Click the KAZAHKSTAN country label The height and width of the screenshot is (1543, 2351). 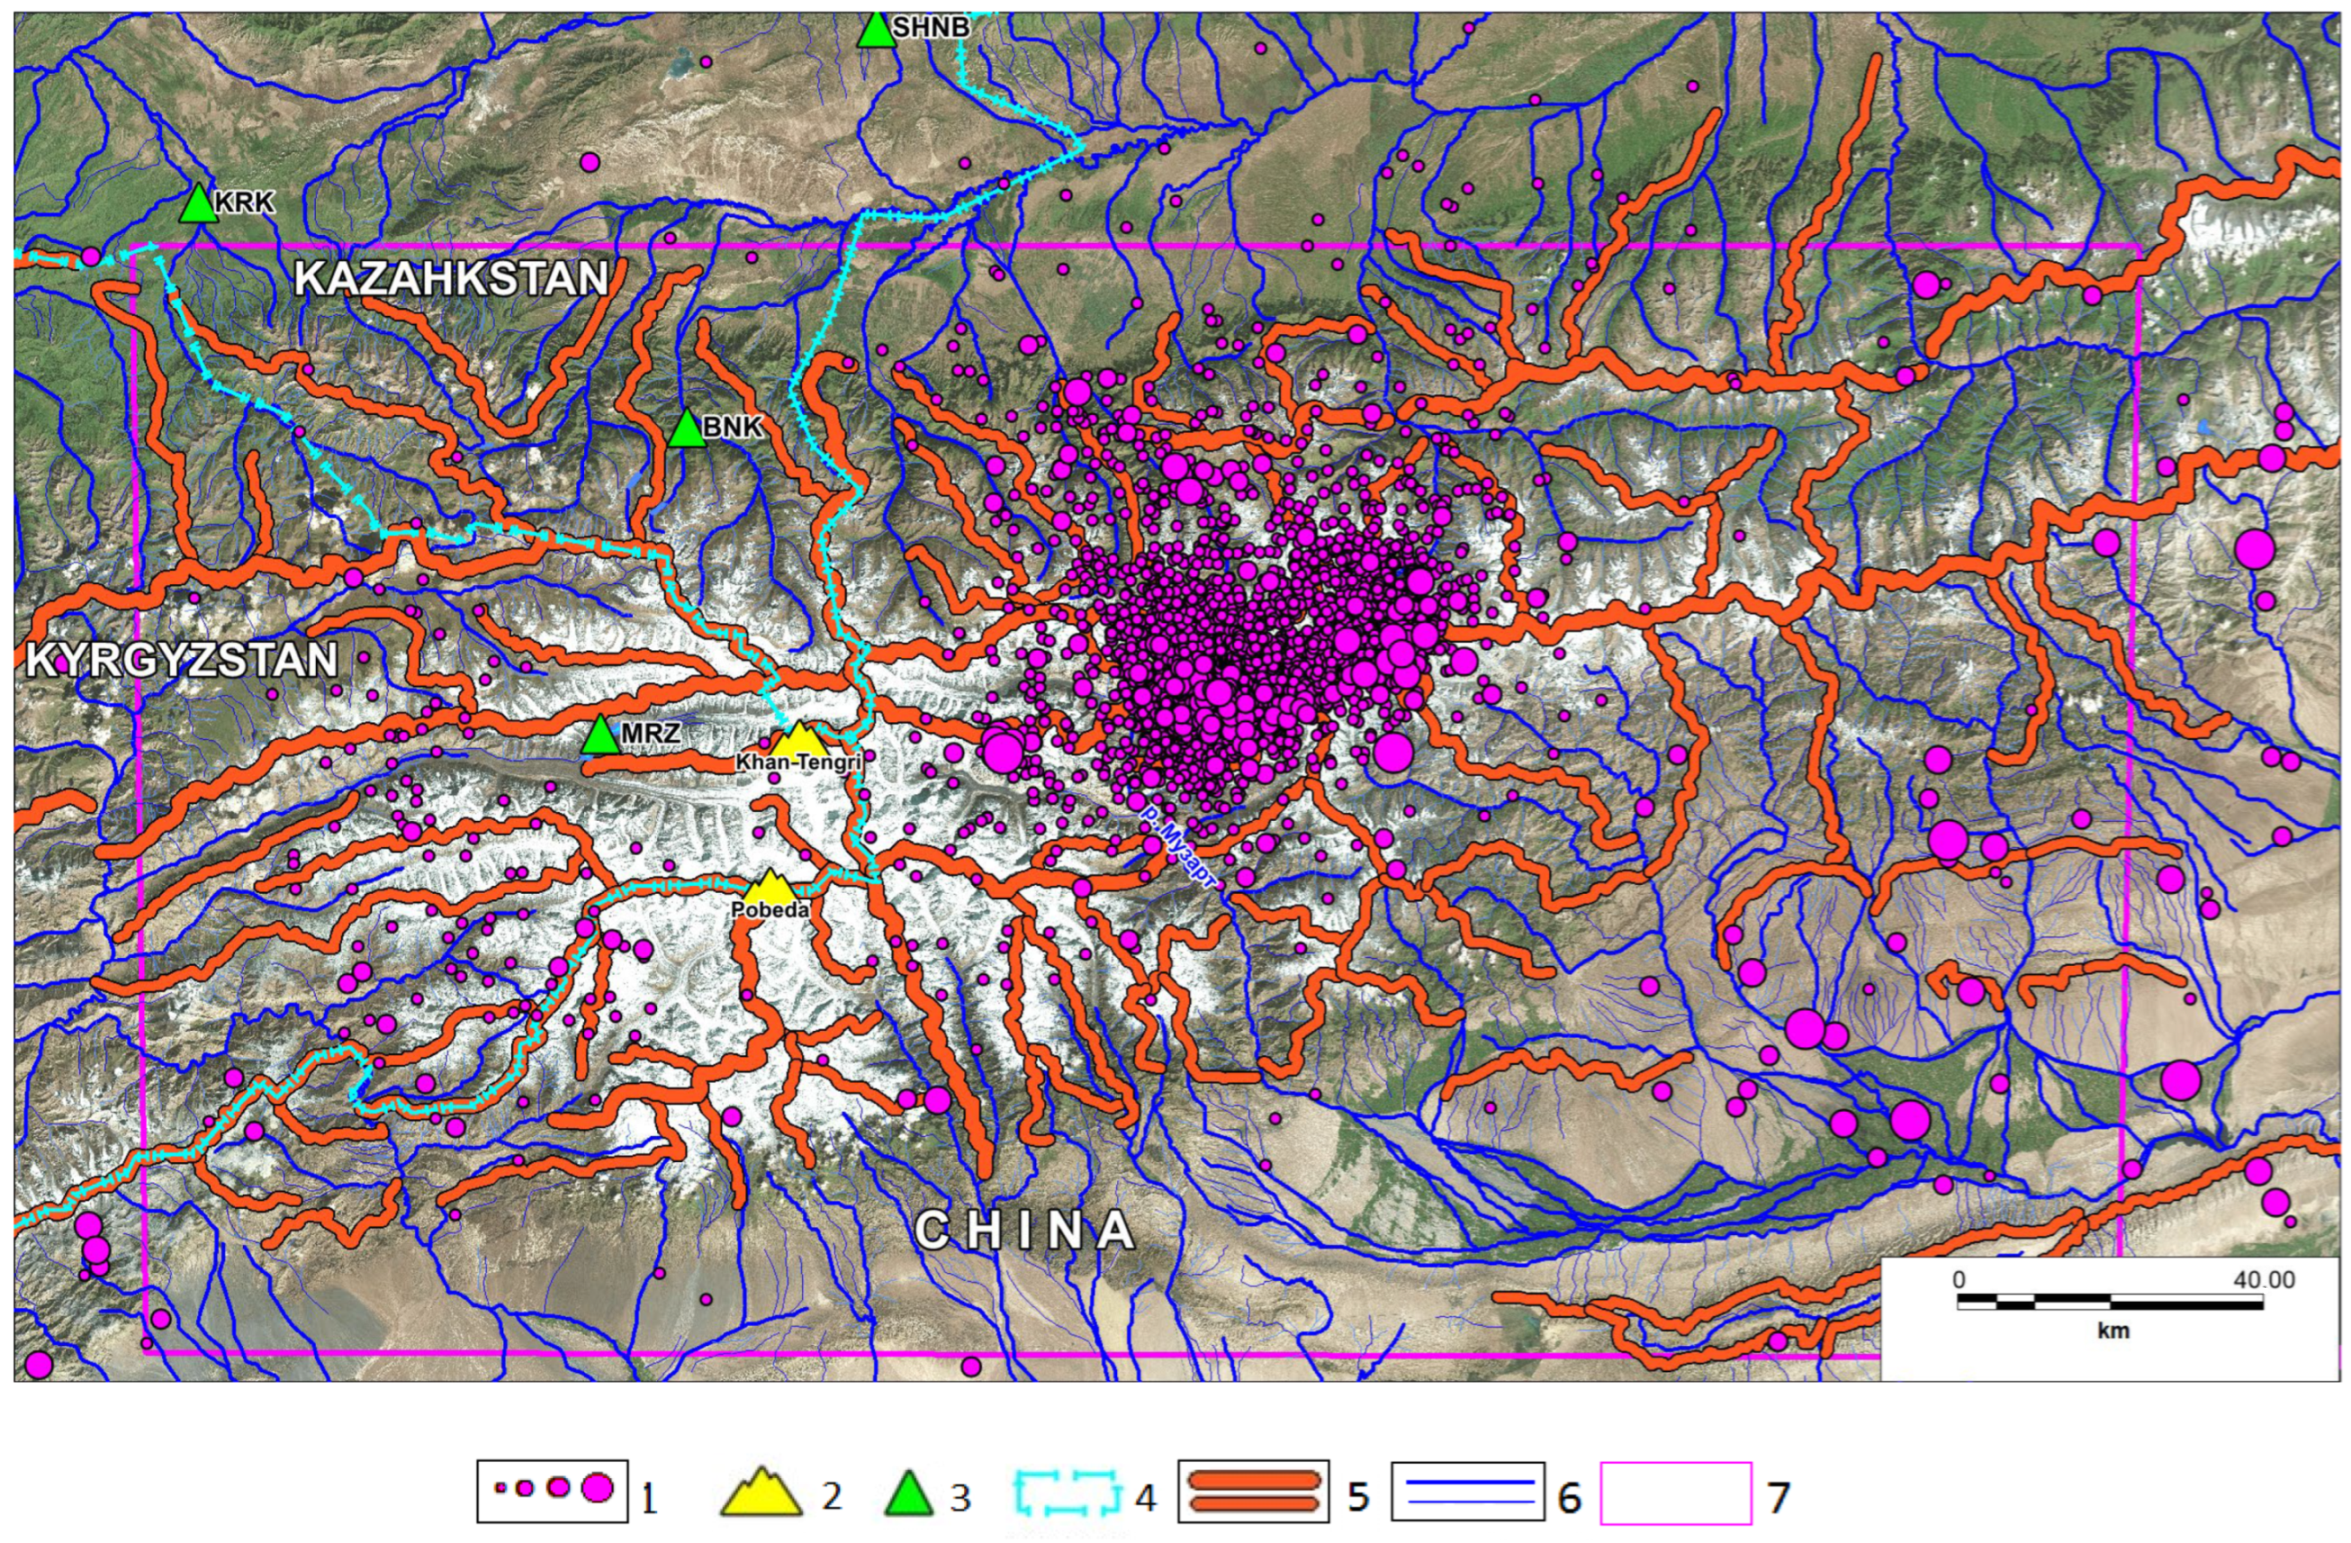click(x=451, y=278)
